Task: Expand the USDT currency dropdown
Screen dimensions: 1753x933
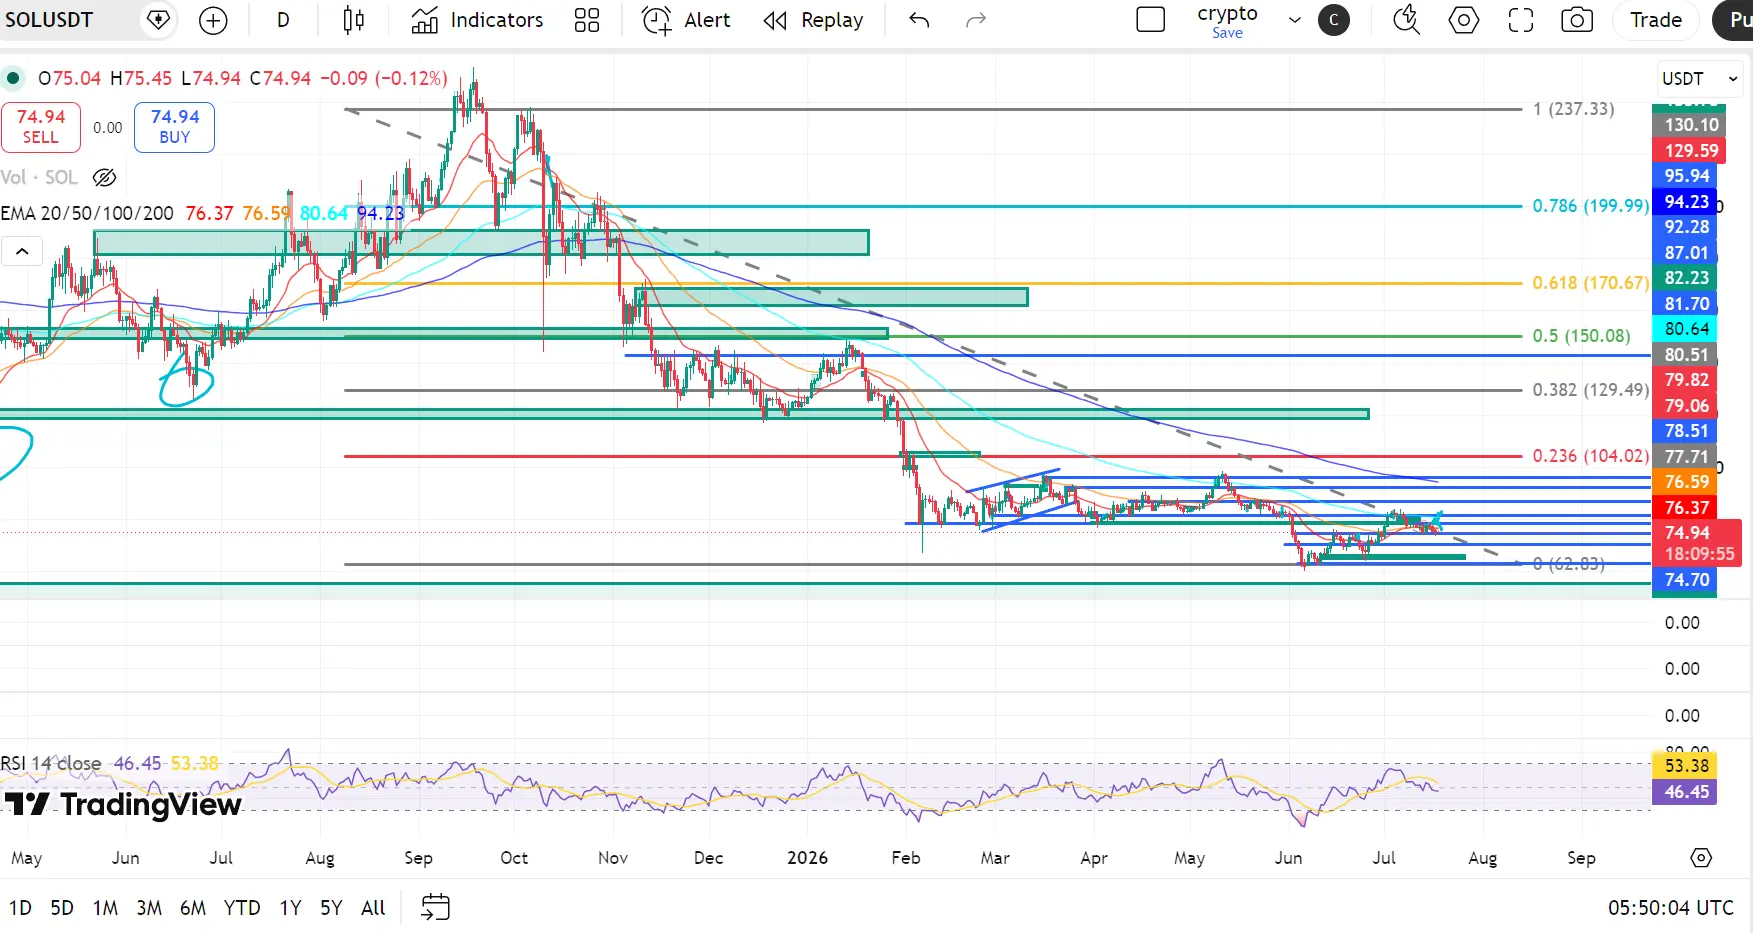Action: click(x=1700, y=78)
